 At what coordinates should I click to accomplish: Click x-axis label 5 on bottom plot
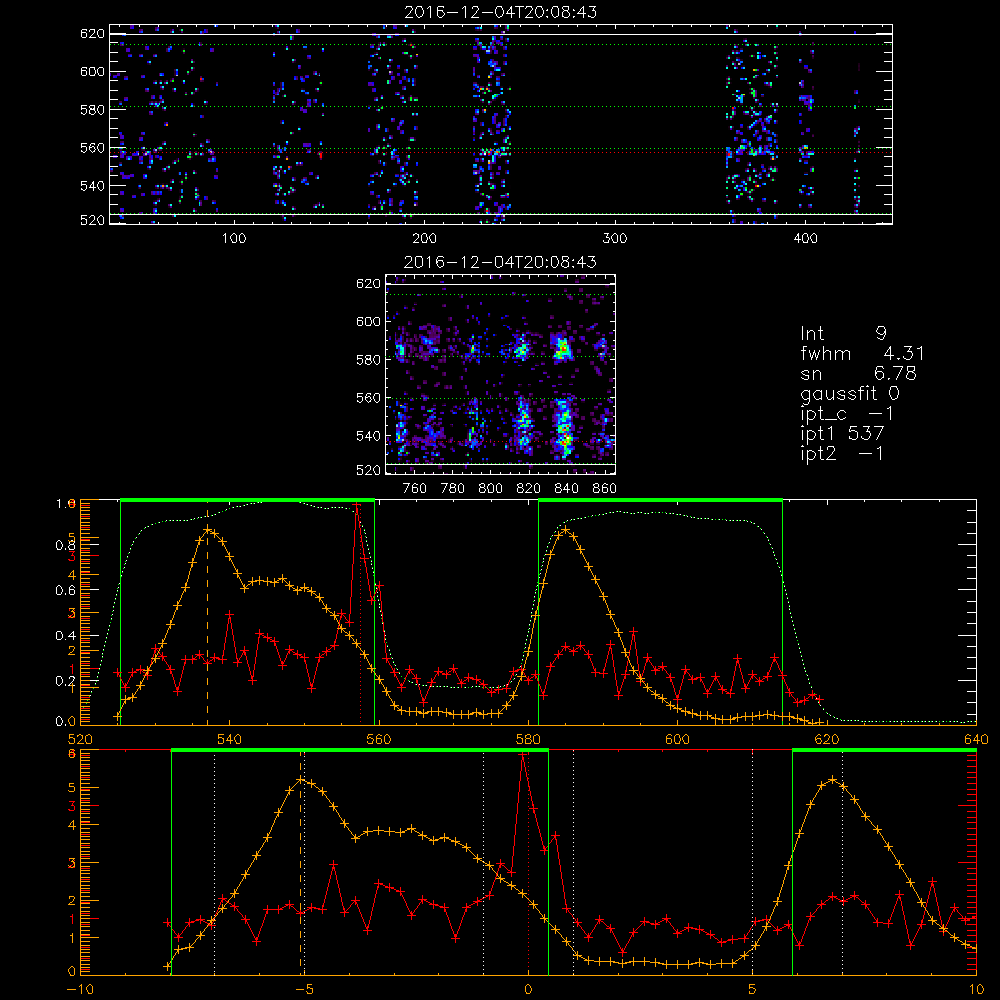[x=753, y=989]
